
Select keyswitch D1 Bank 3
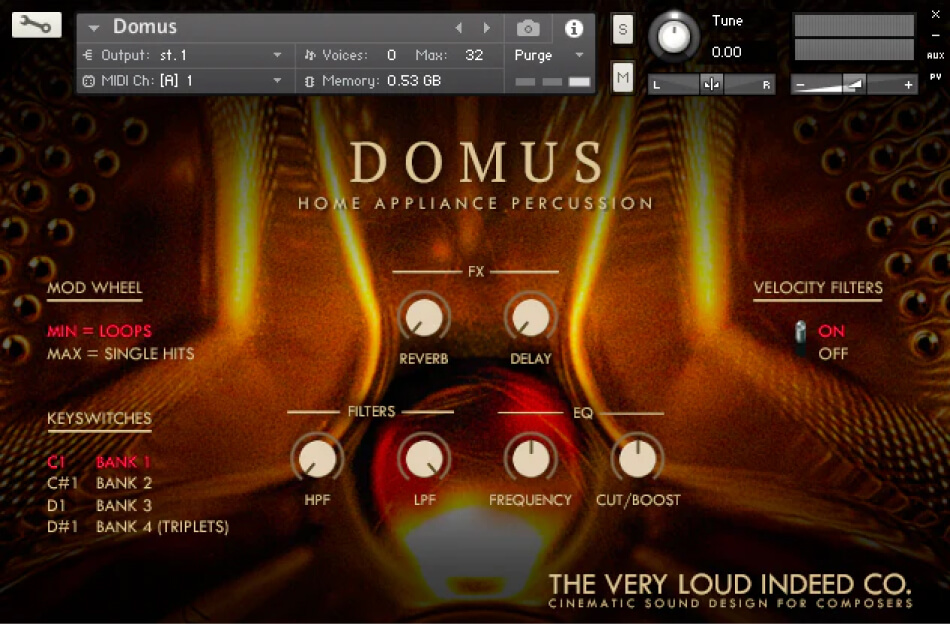tap(99, 505)
